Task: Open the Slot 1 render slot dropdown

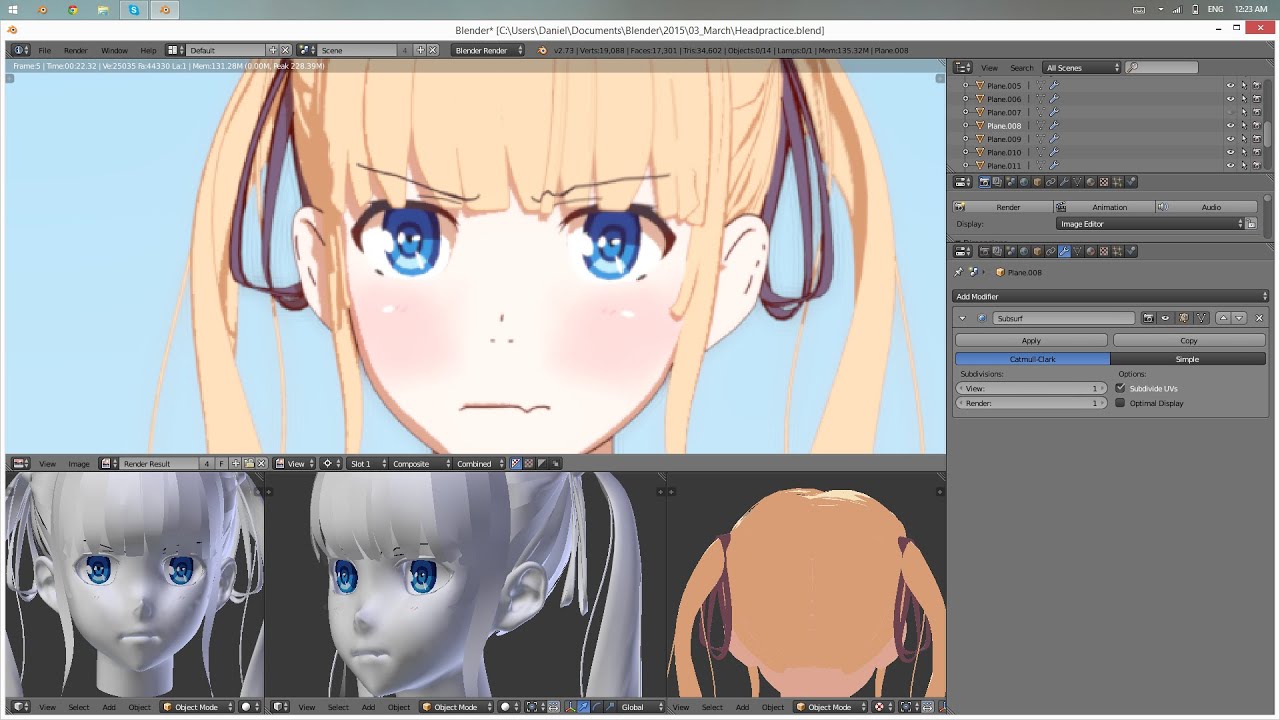Action: tap(367, 463)
